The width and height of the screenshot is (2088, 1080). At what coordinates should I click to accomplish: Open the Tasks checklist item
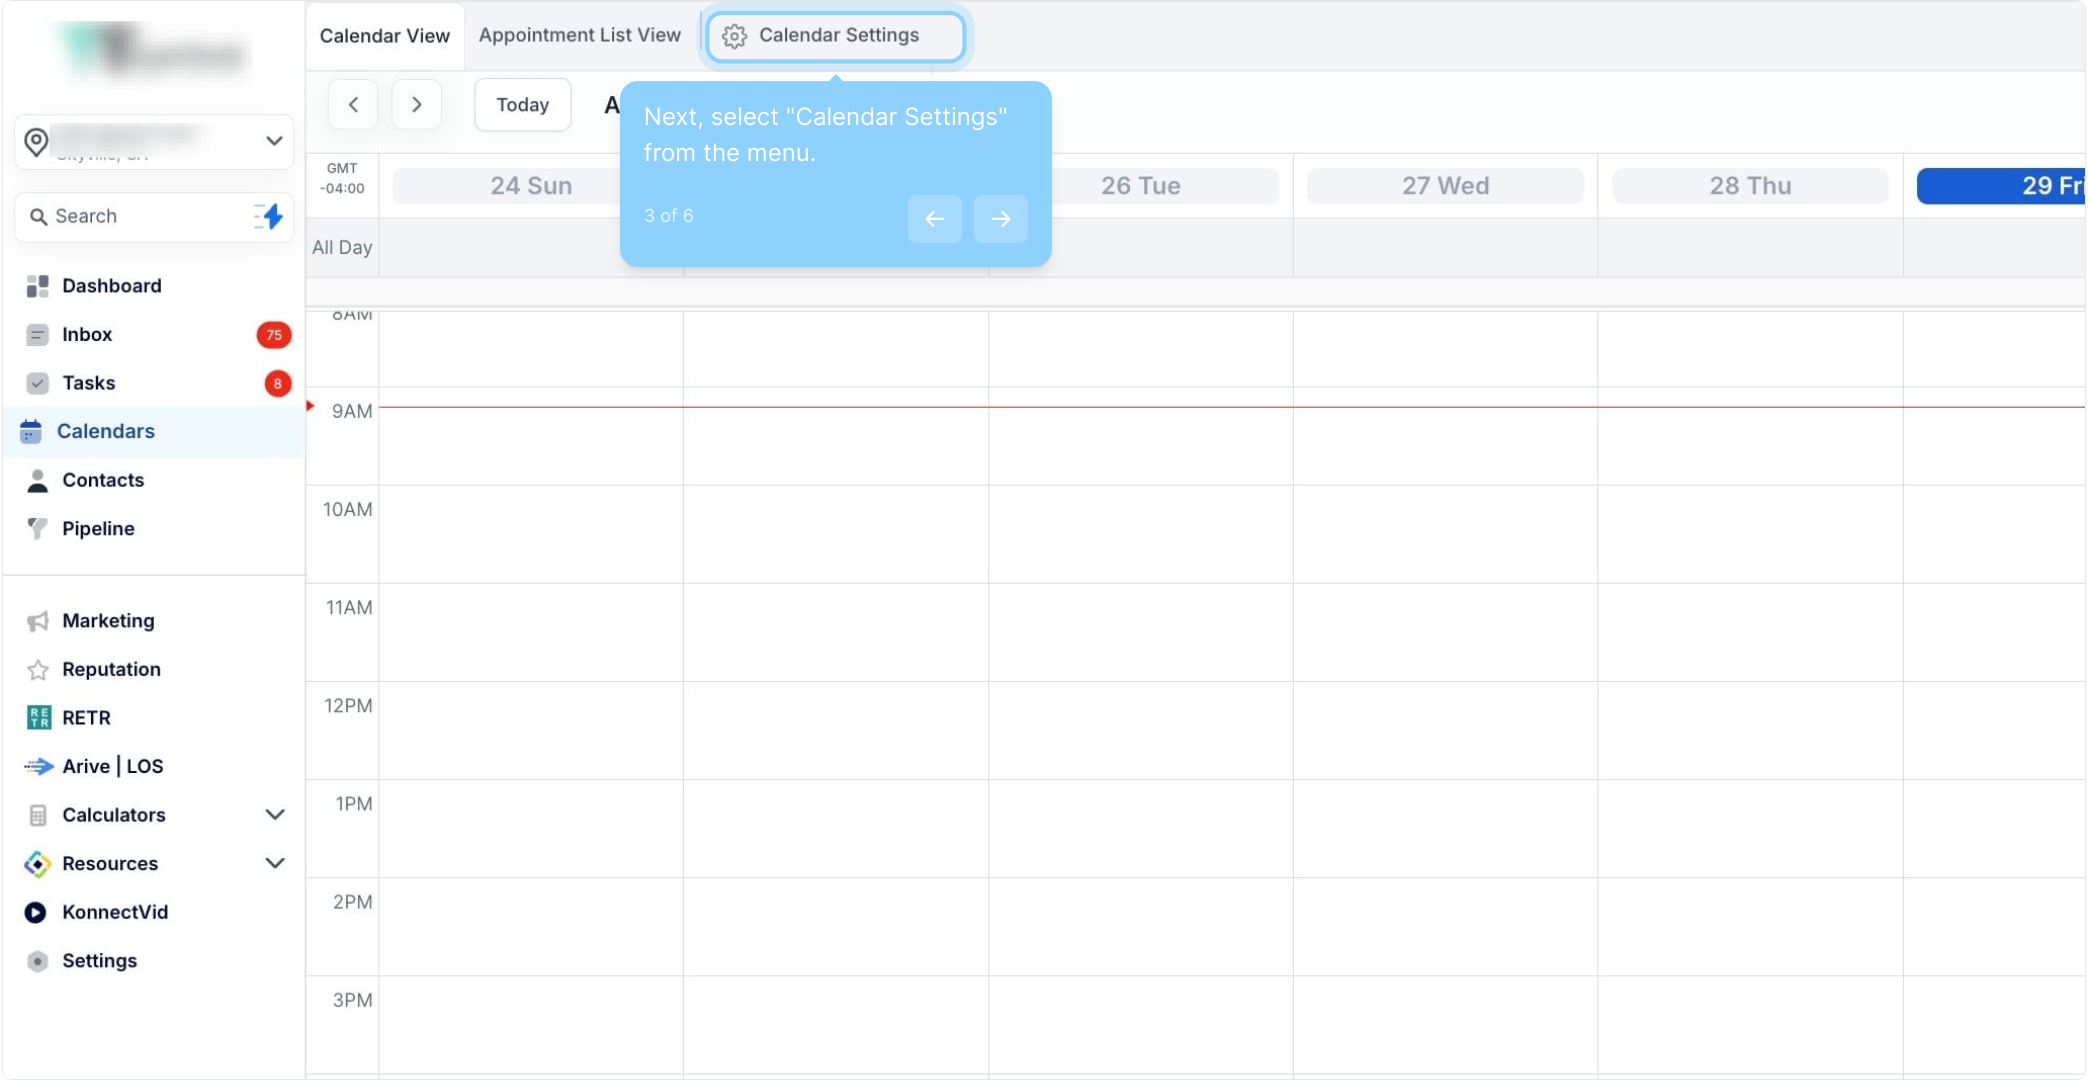(x=88, y=383)
